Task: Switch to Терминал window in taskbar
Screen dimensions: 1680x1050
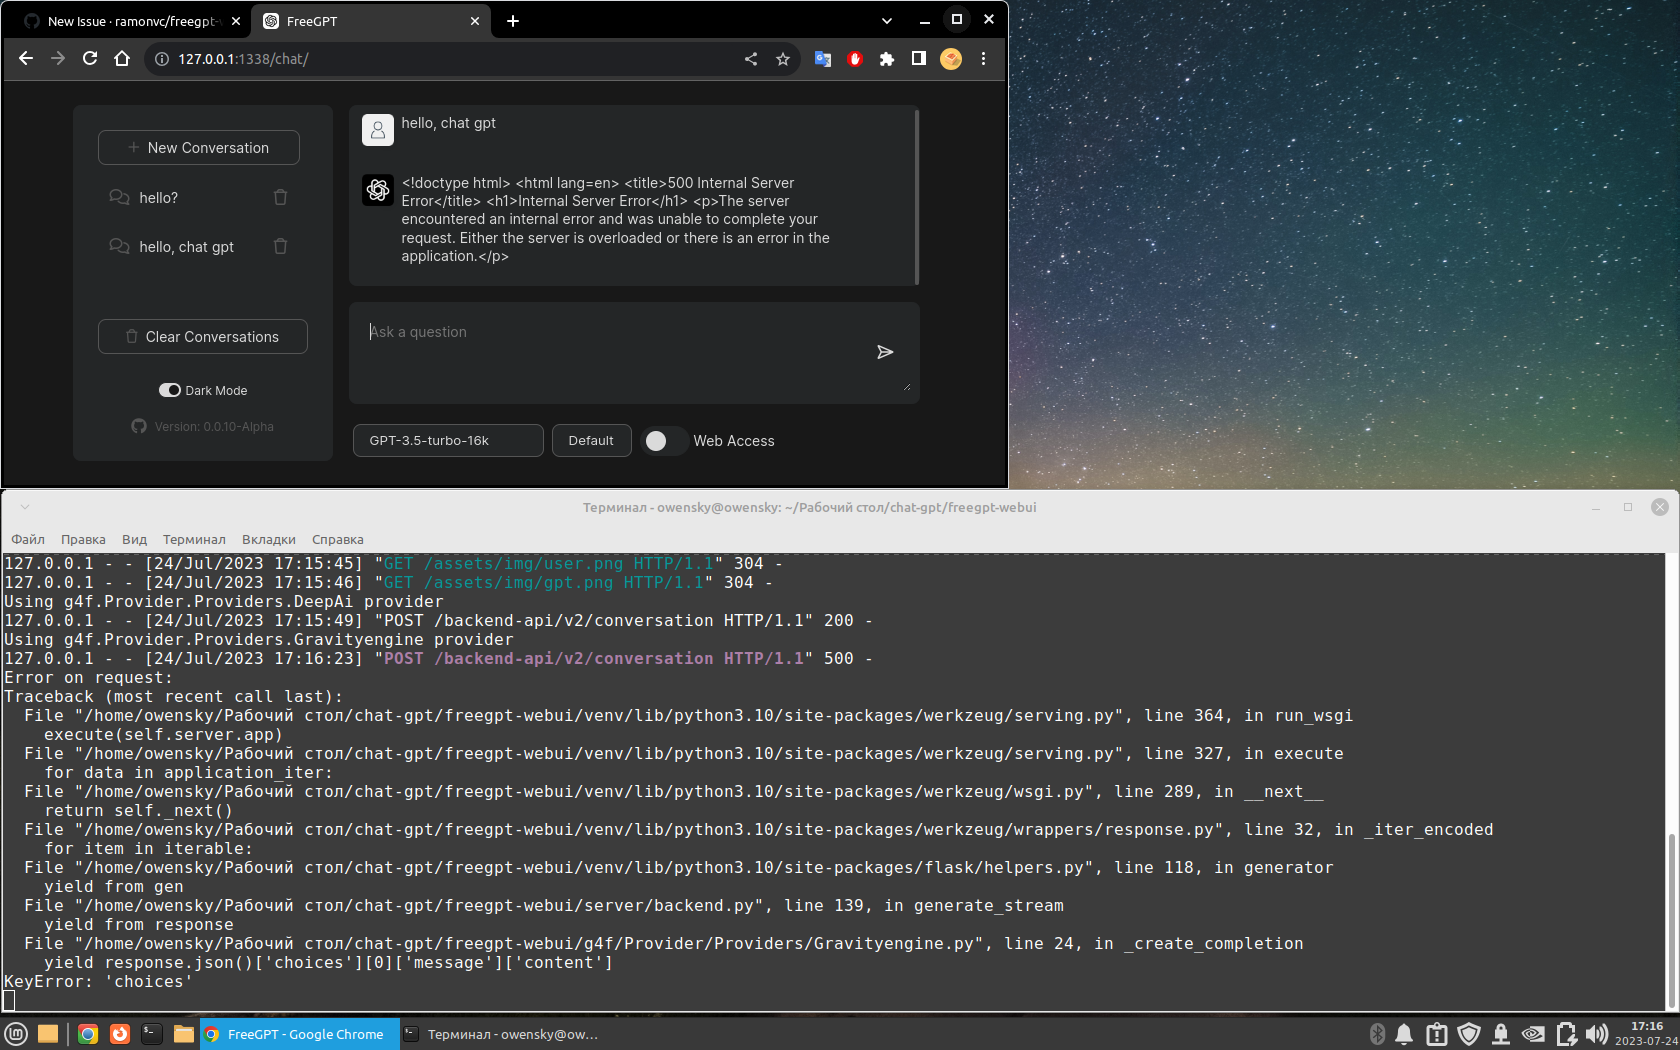Action: (501, 1034)
